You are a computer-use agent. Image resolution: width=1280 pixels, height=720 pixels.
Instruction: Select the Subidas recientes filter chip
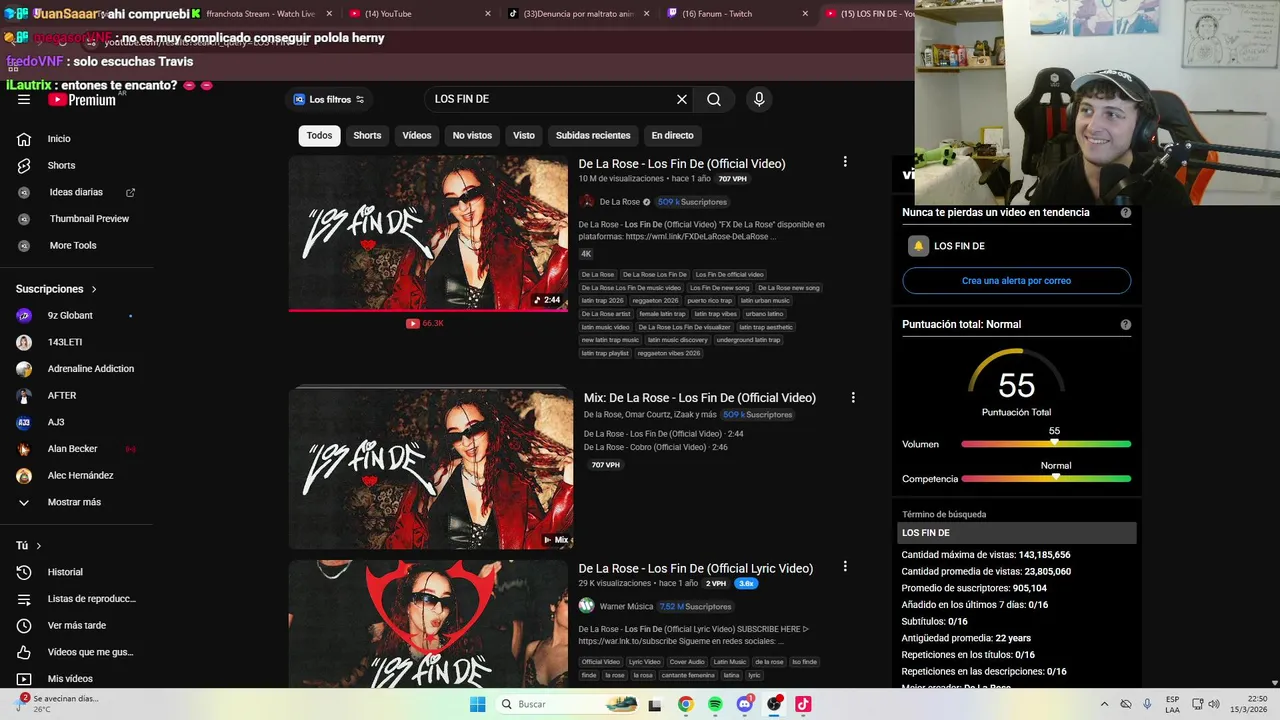593,135
